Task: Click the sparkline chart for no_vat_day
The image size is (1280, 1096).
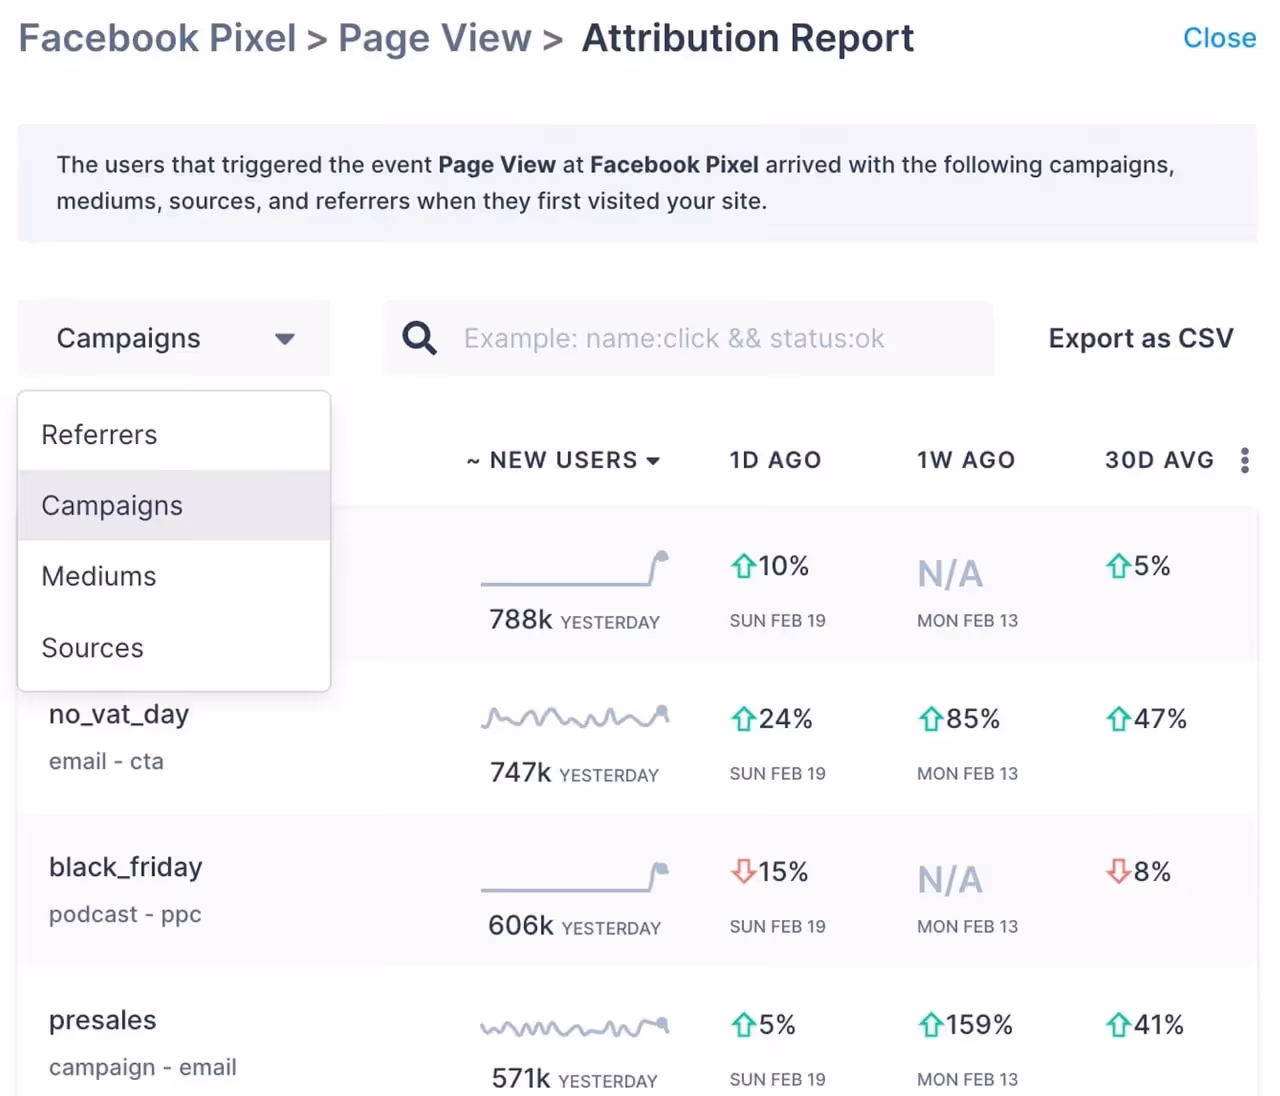Action: (575, 717)
